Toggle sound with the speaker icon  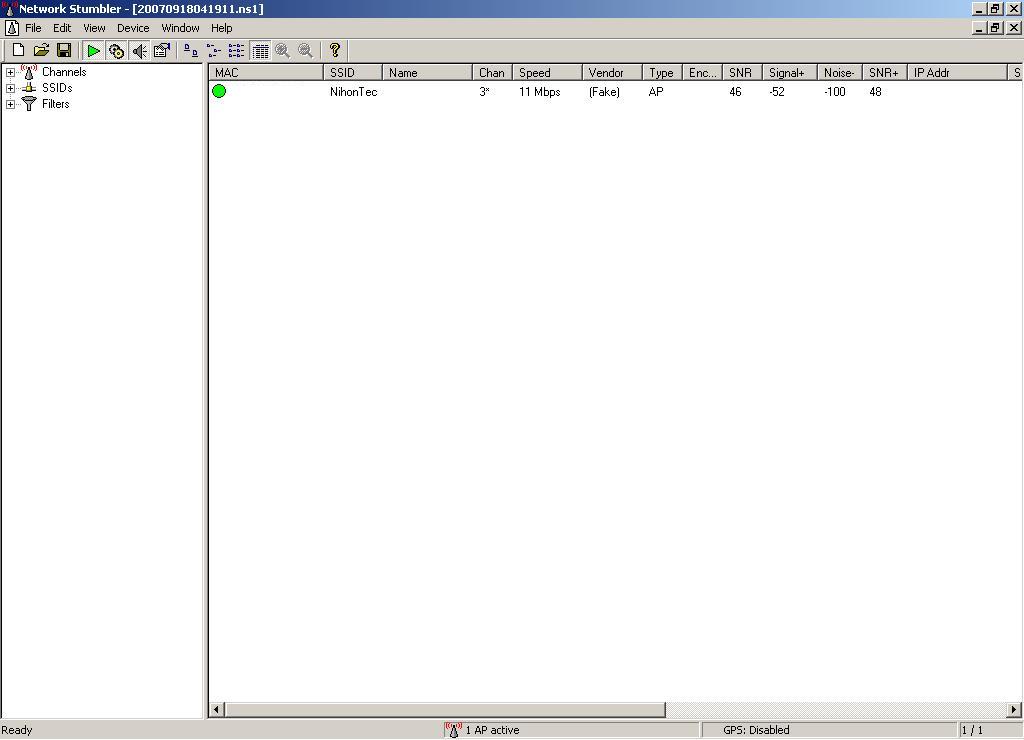(x=139, y=50)
